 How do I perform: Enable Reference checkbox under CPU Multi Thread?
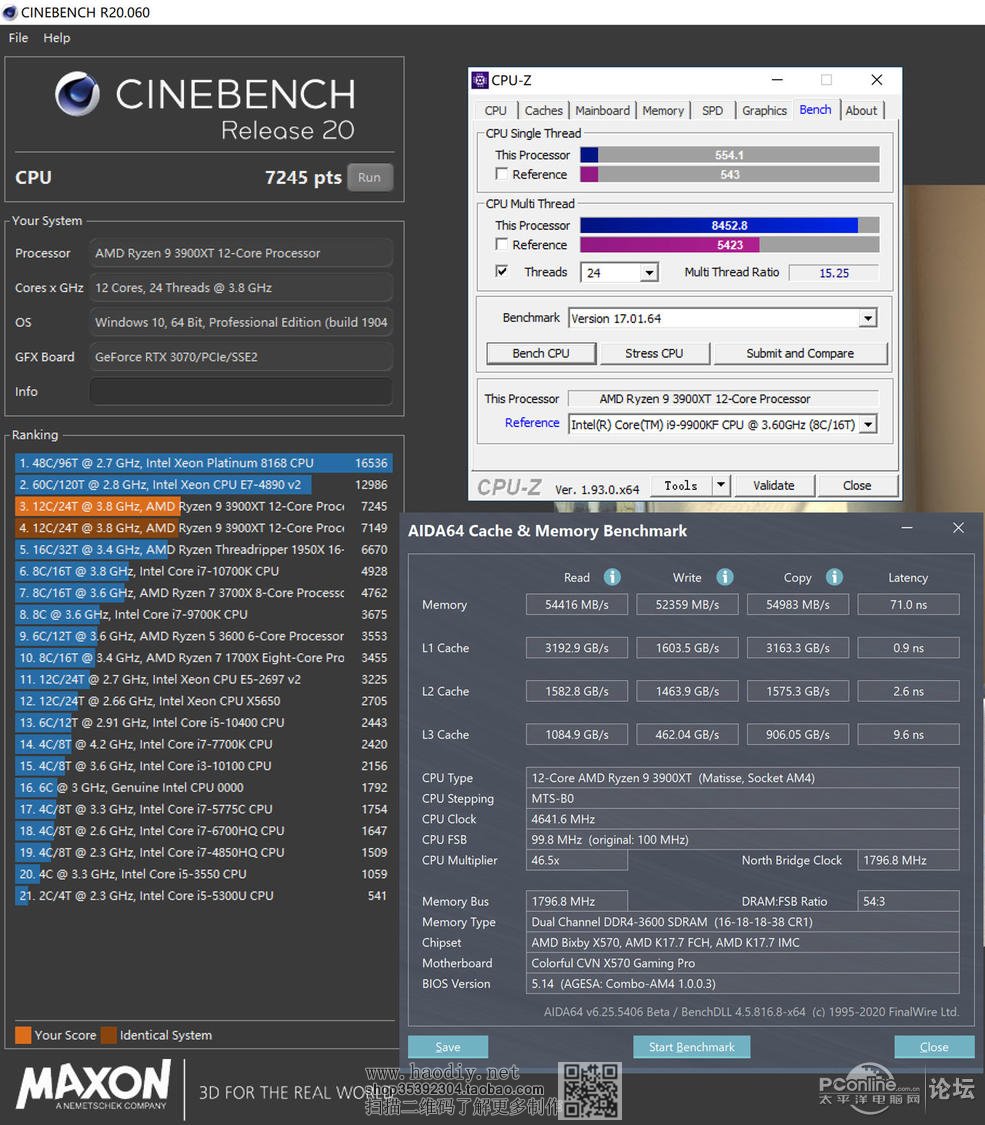tap(502, 244)
